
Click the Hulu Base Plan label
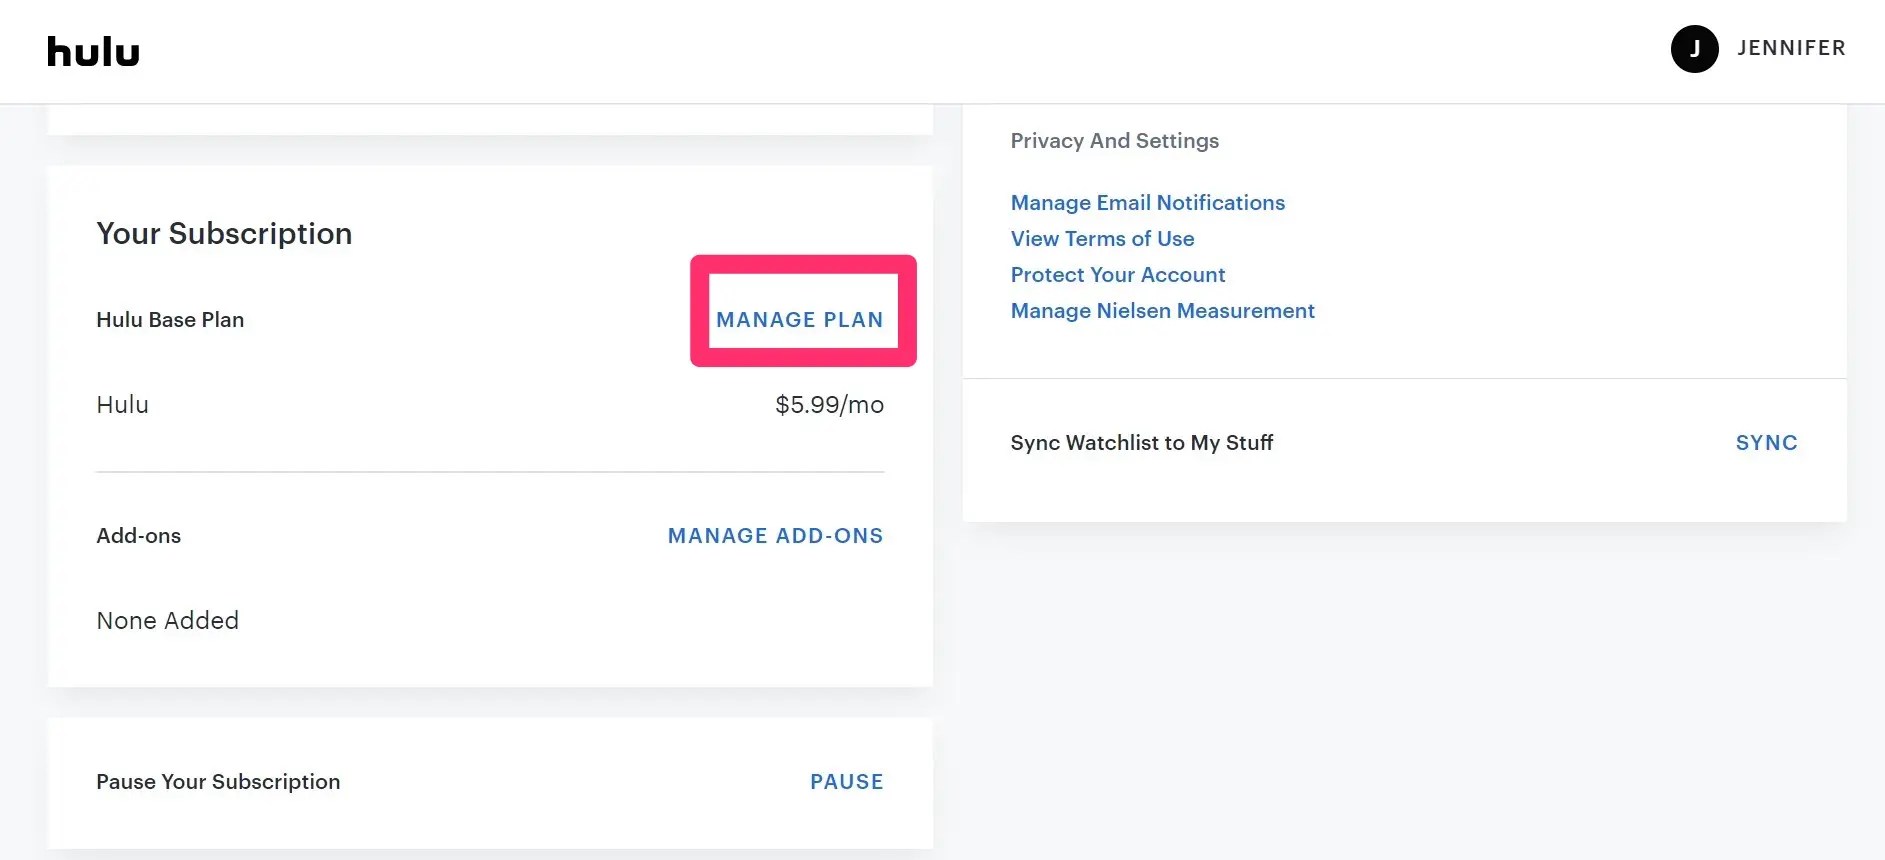click(170, 320)
